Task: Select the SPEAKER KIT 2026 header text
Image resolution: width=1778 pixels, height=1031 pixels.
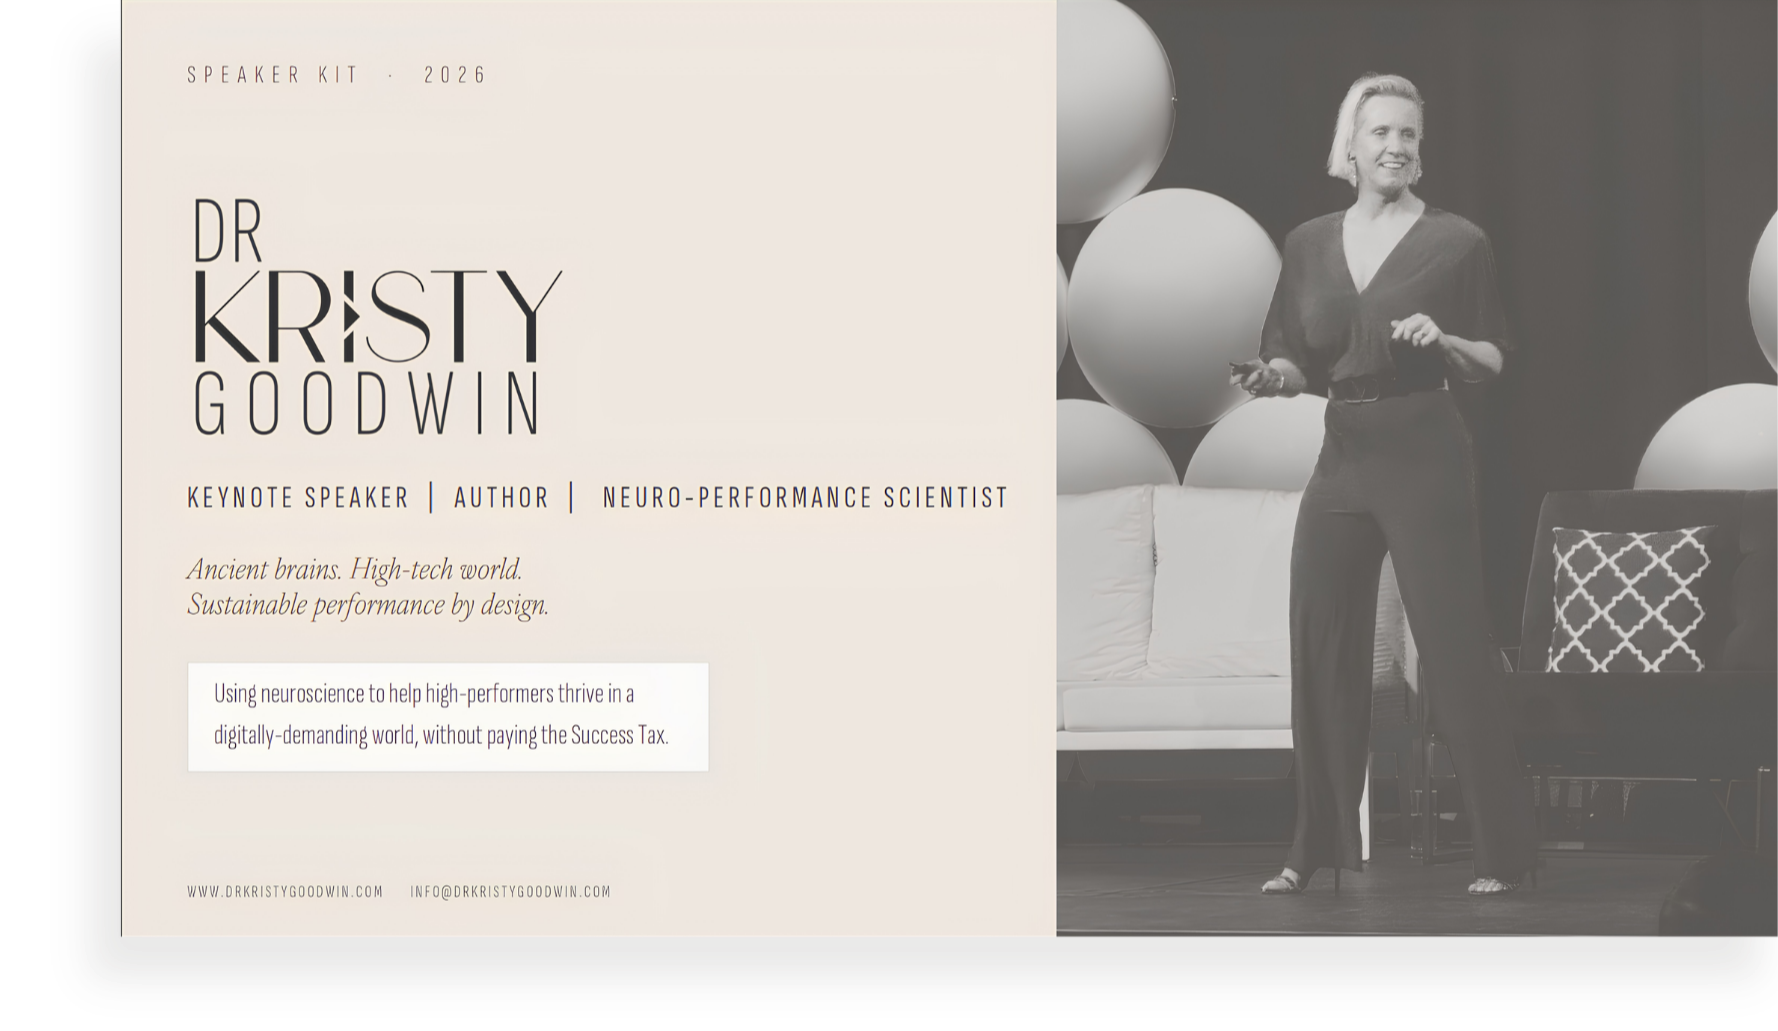Action: pyautogui.click(x=336, y=75)
